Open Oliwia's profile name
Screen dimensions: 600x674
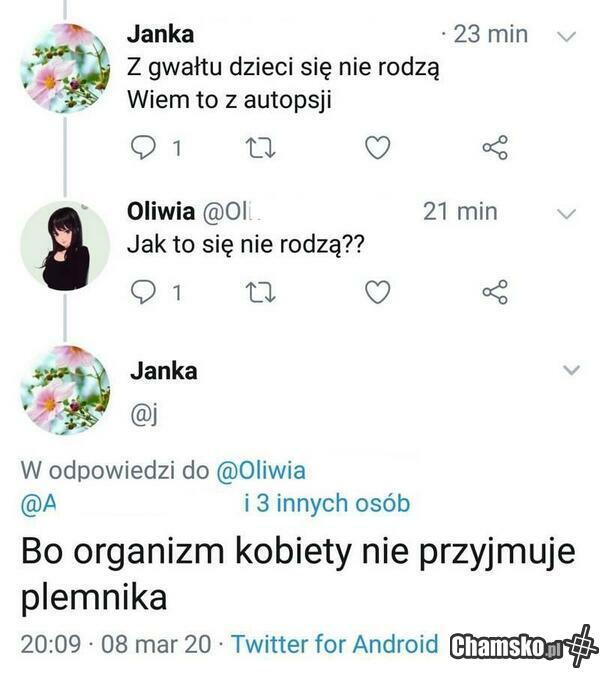[x=160, y=212]
